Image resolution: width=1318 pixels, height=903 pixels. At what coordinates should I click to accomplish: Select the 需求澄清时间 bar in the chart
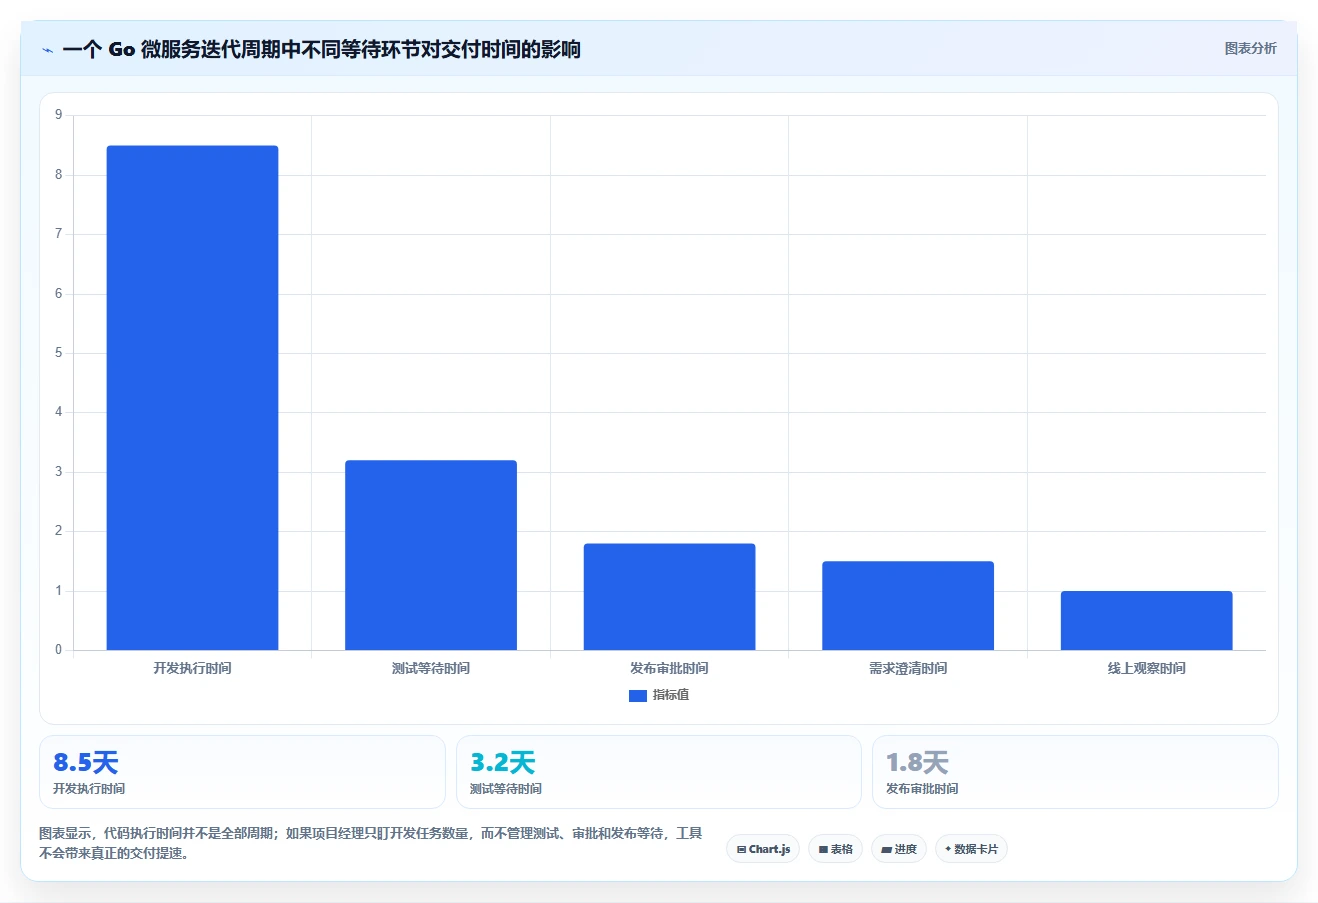pos(908,606)
